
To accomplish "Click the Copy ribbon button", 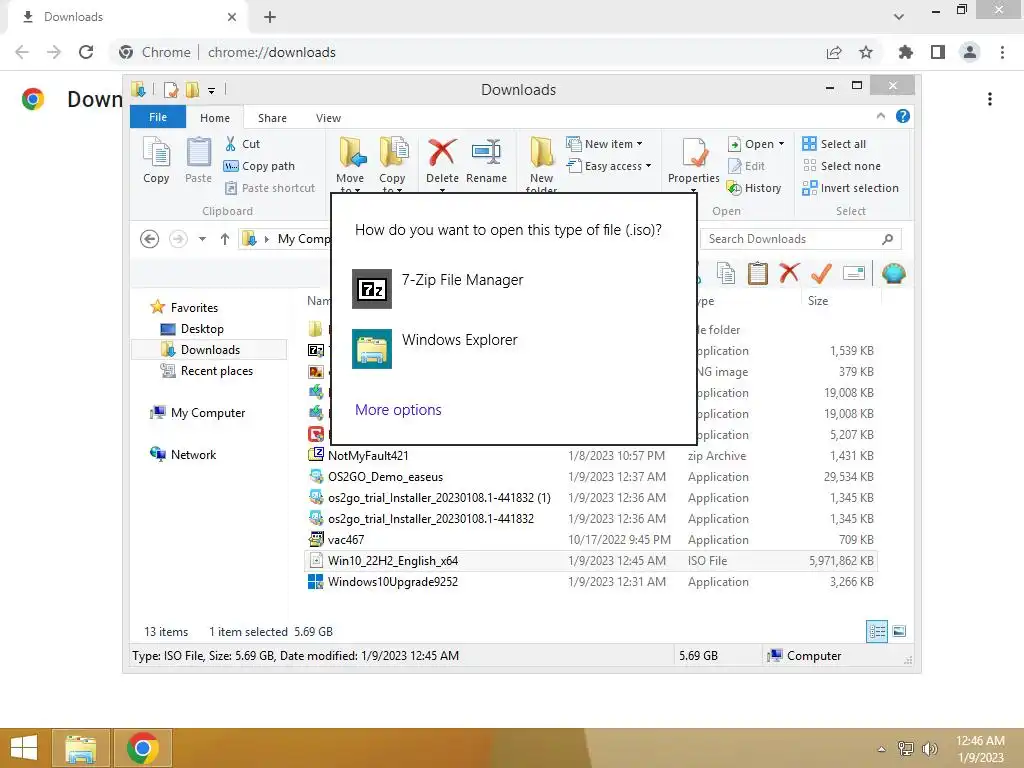I will [156, 160].
